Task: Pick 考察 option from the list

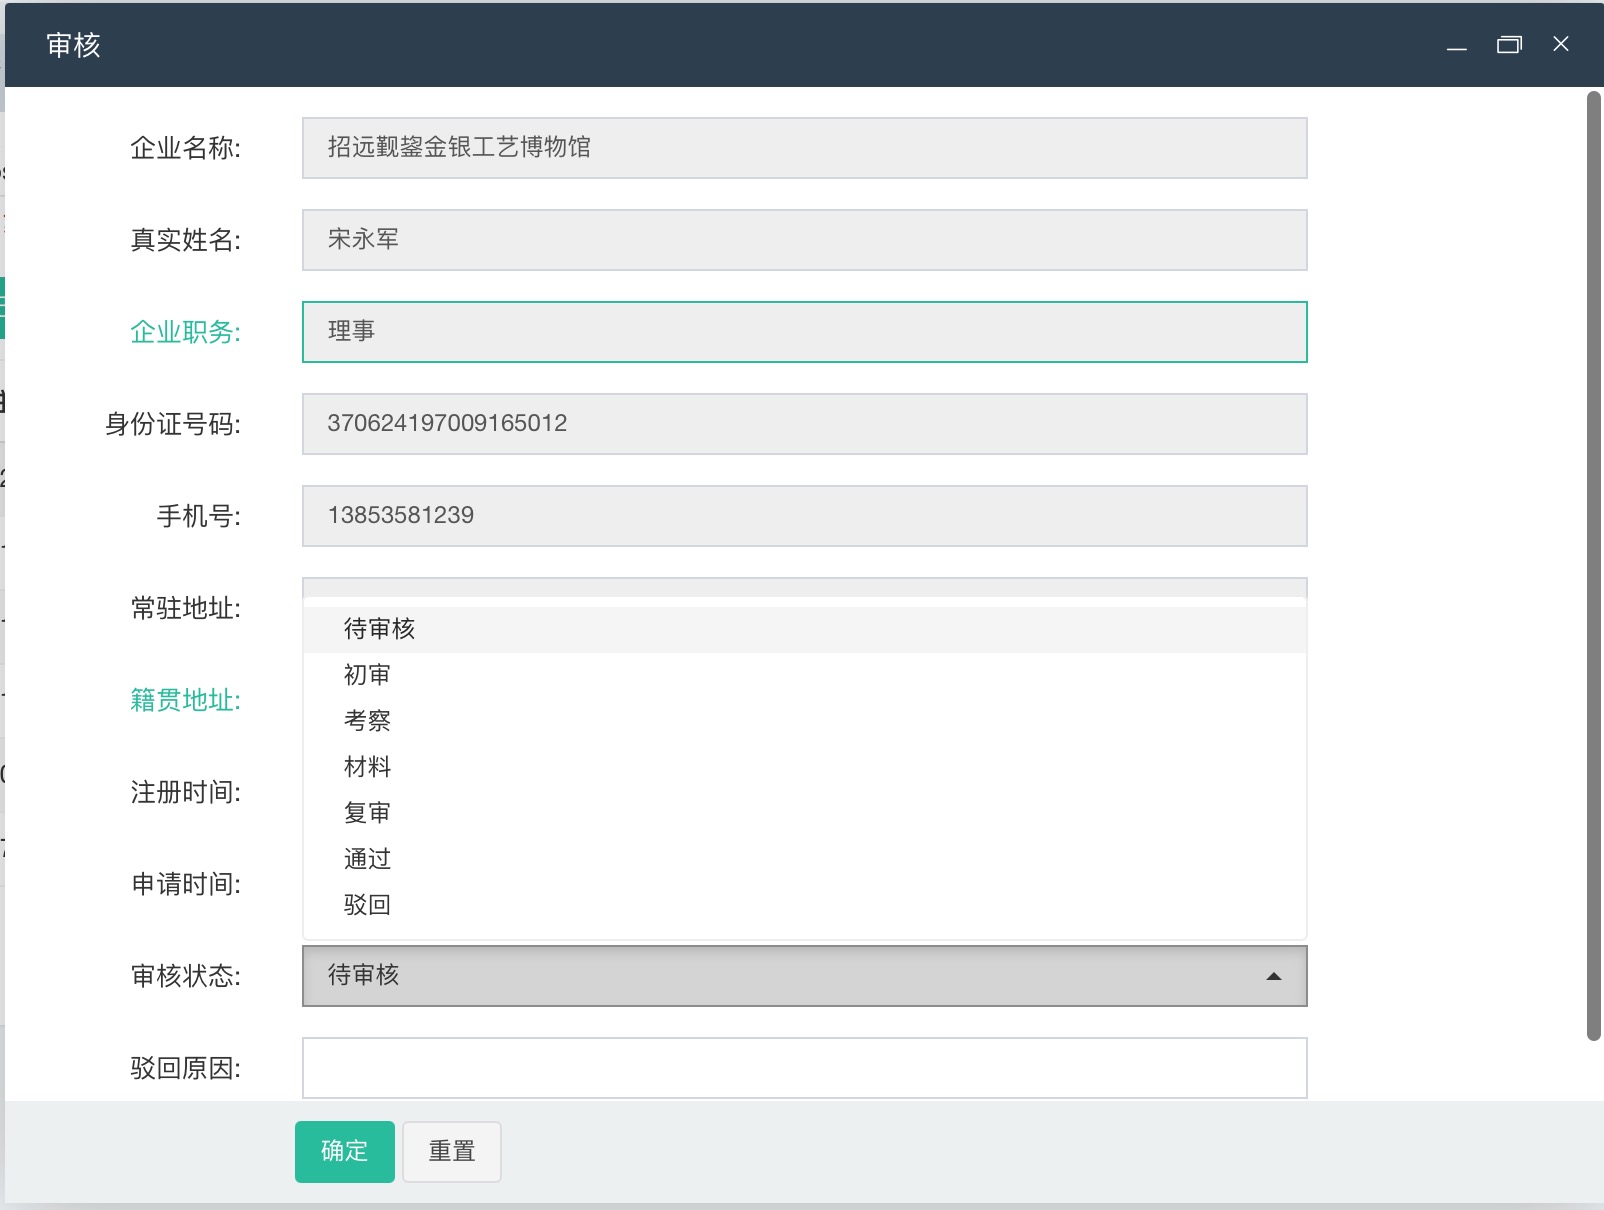Action: pos(367,721)
